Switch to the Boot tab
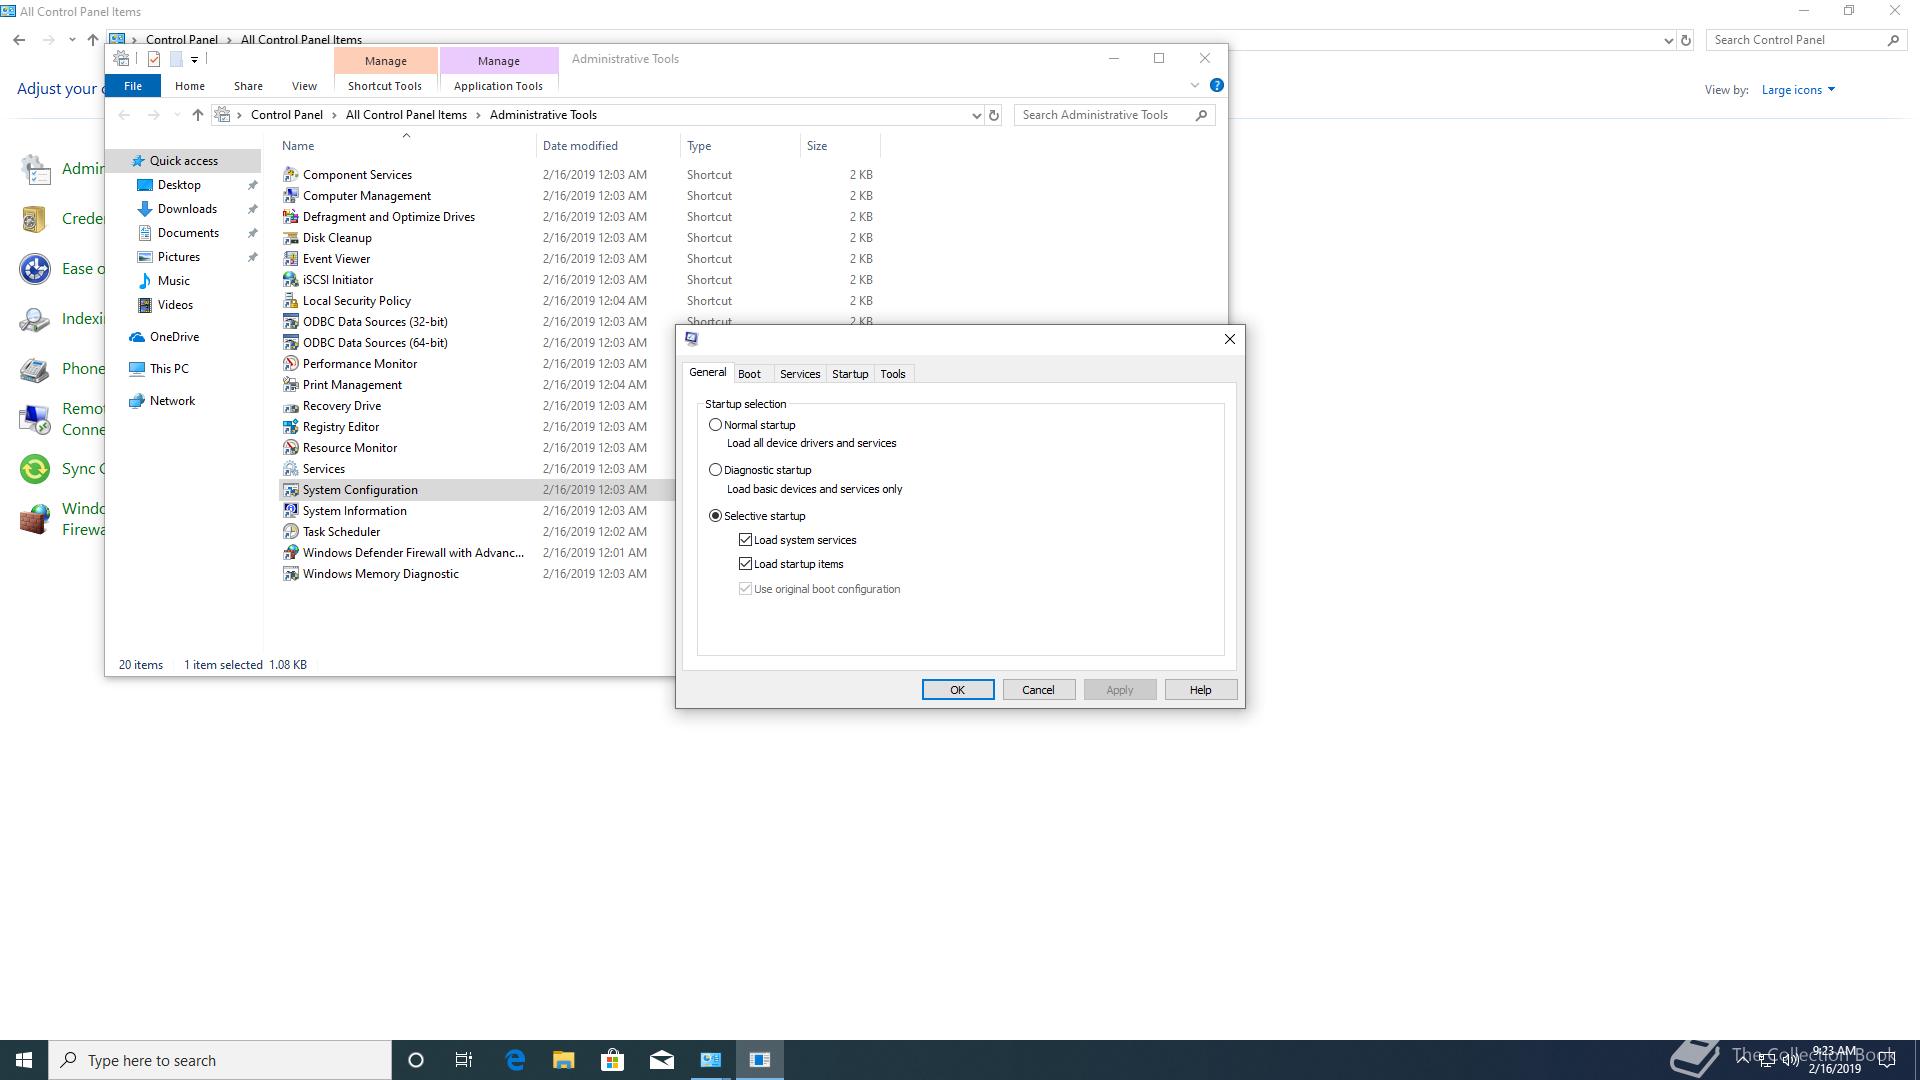 tap(749, 374)
